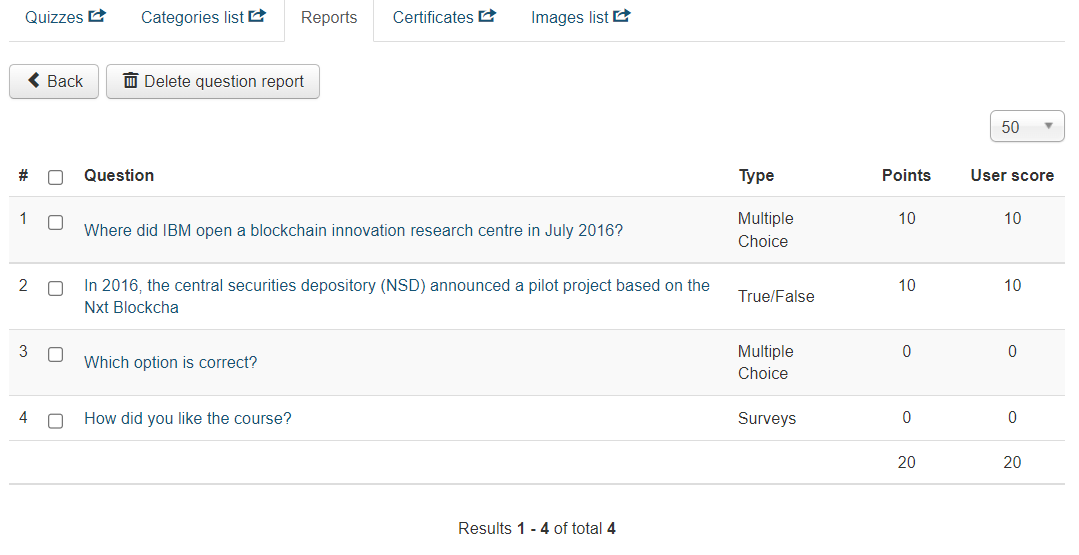Click the trash icon on Delete question report
Image resolution: width=1079 pixels, height=555 pixels.
click(x=131, y=81)
